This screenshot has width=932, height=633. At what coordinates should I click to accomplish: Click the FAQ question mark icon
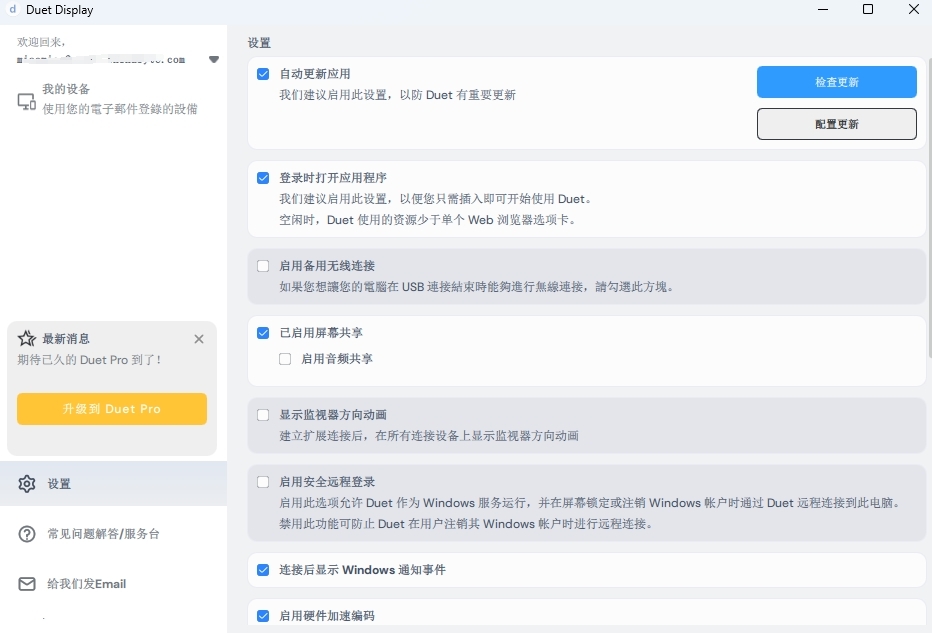pyautogui.click(x=27, y=534)
